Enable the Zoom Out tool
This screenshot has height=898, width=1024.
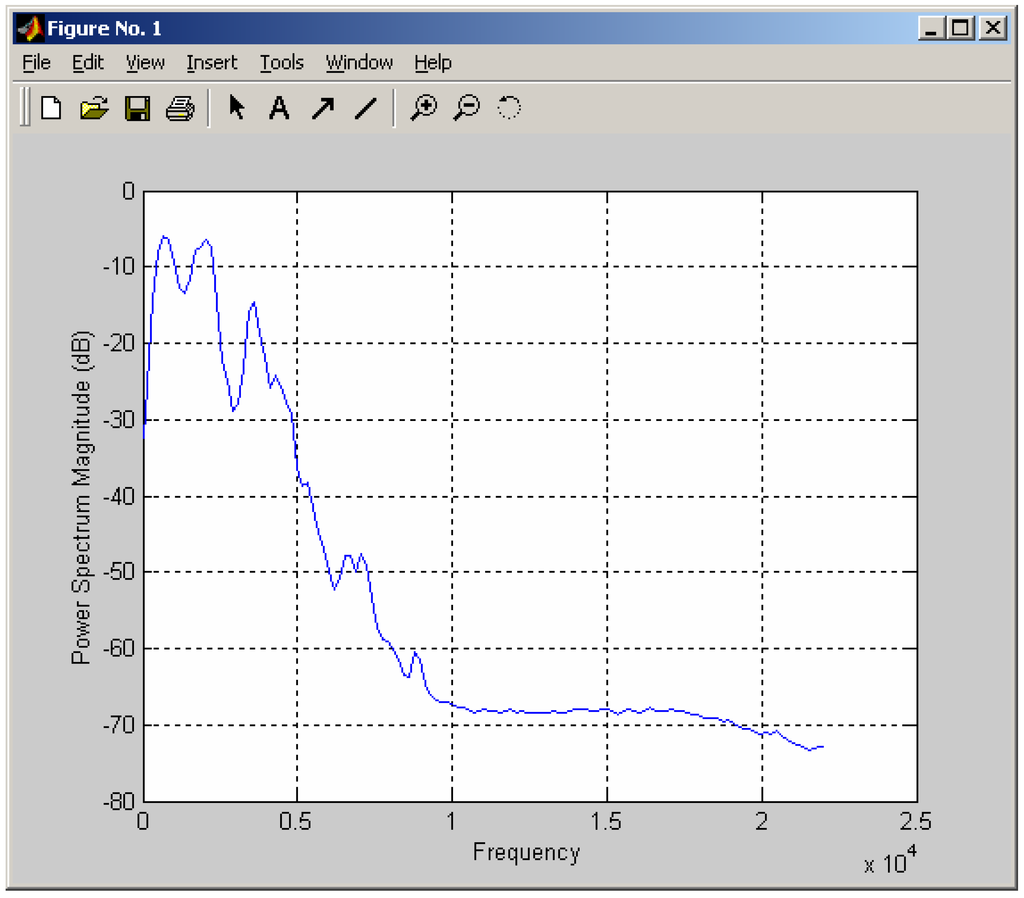[466, 108]
